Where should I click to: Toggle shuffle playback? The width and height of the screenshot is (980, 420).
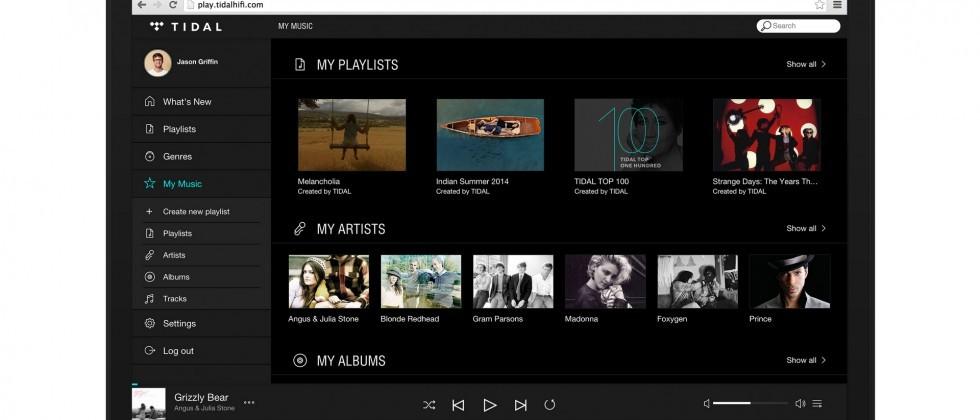pos(429,405)
